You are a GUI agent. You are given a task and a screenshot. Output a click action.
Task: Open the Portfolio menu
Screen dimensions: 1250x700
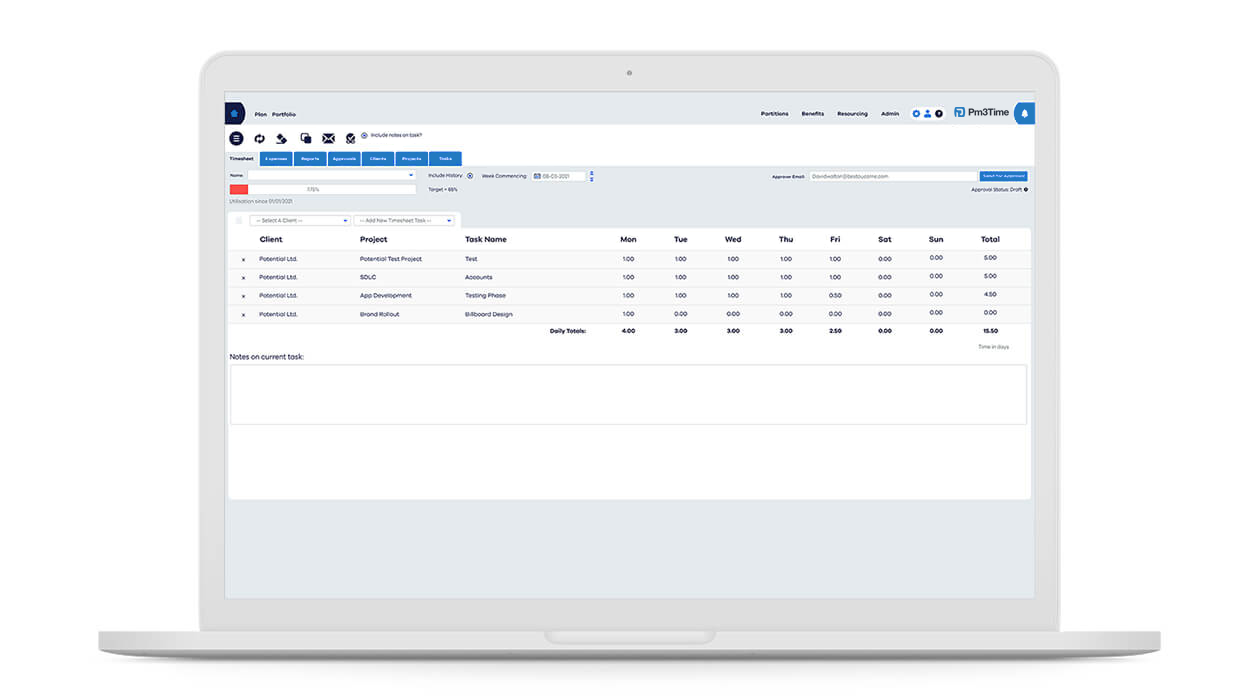284,114
